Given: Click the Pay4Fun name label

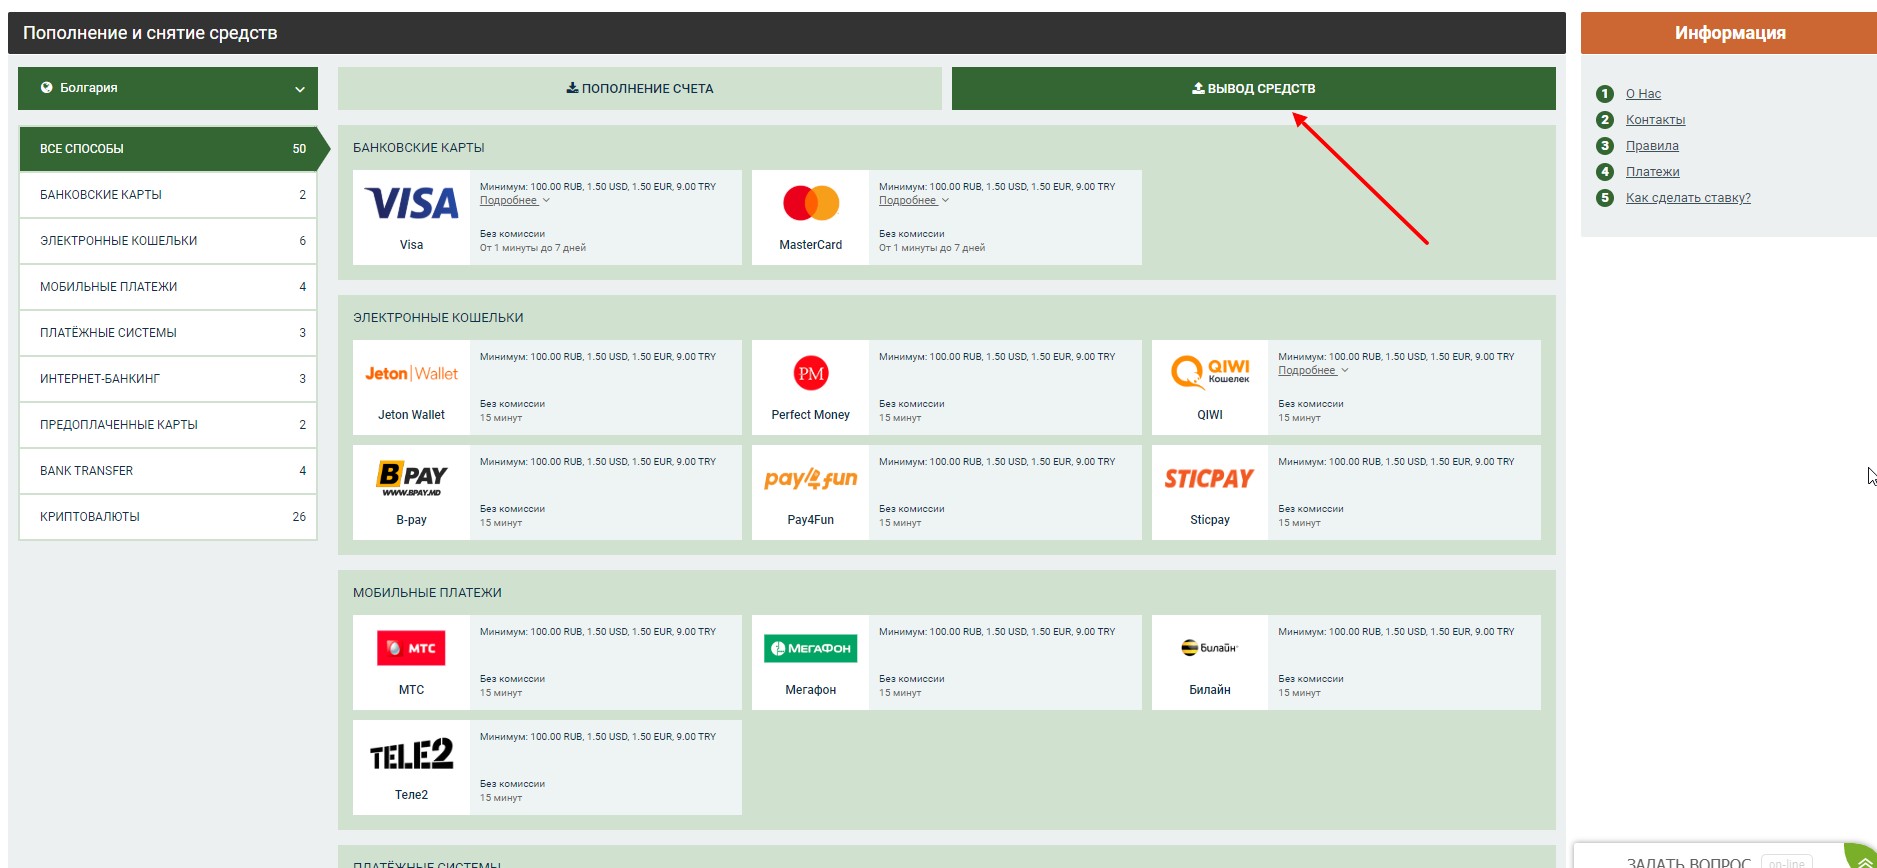Looking at the screenshot, I should pyautogui.click(x=810, y=520).
